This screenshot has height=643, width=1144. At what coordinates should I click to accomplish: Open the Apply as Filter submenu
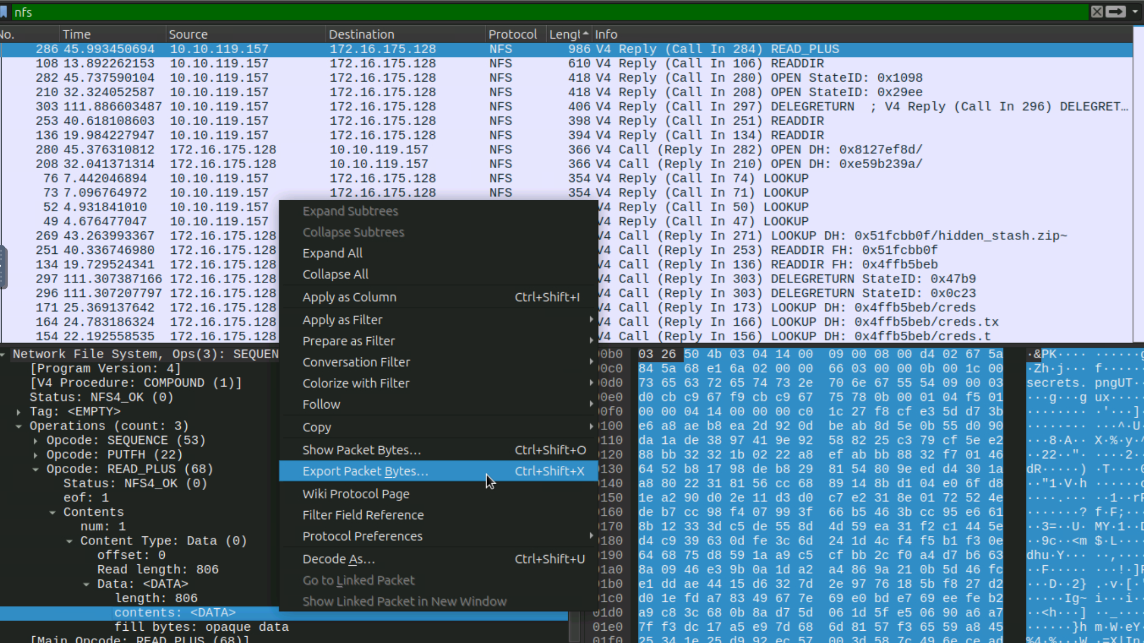coord(343,320)
